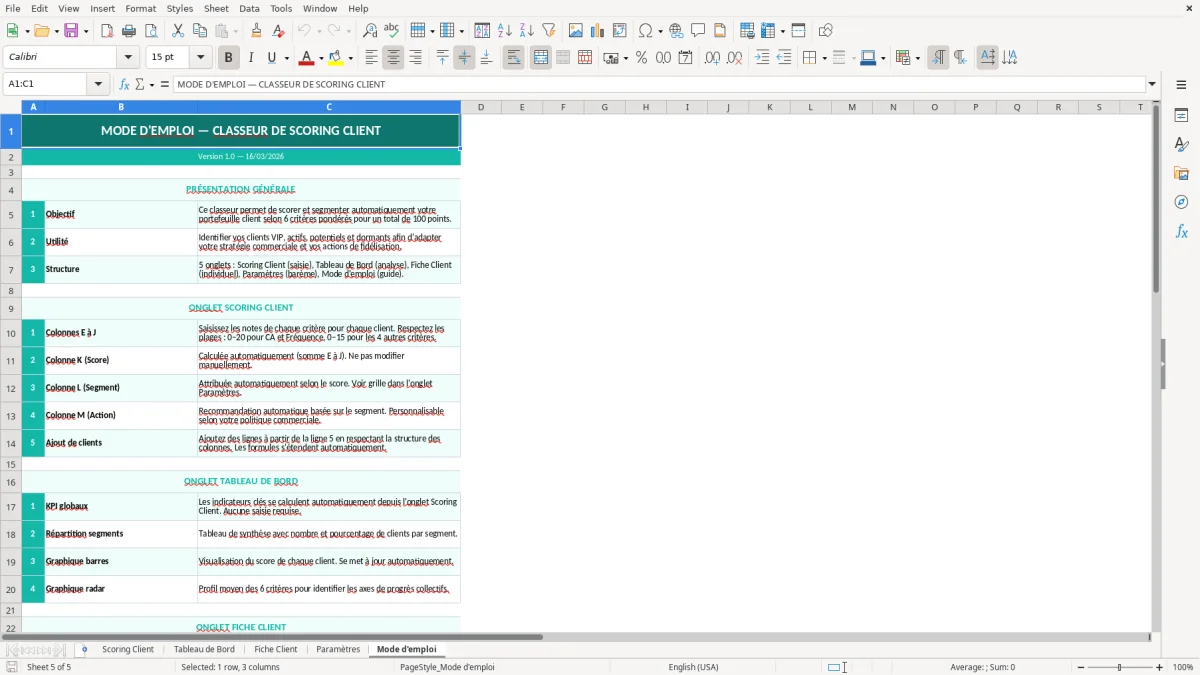Image resolution: width=1200 pixels, height=675 pixels.
Task: Toggle Center Horizontally alignment
Action: coord(393,58)
